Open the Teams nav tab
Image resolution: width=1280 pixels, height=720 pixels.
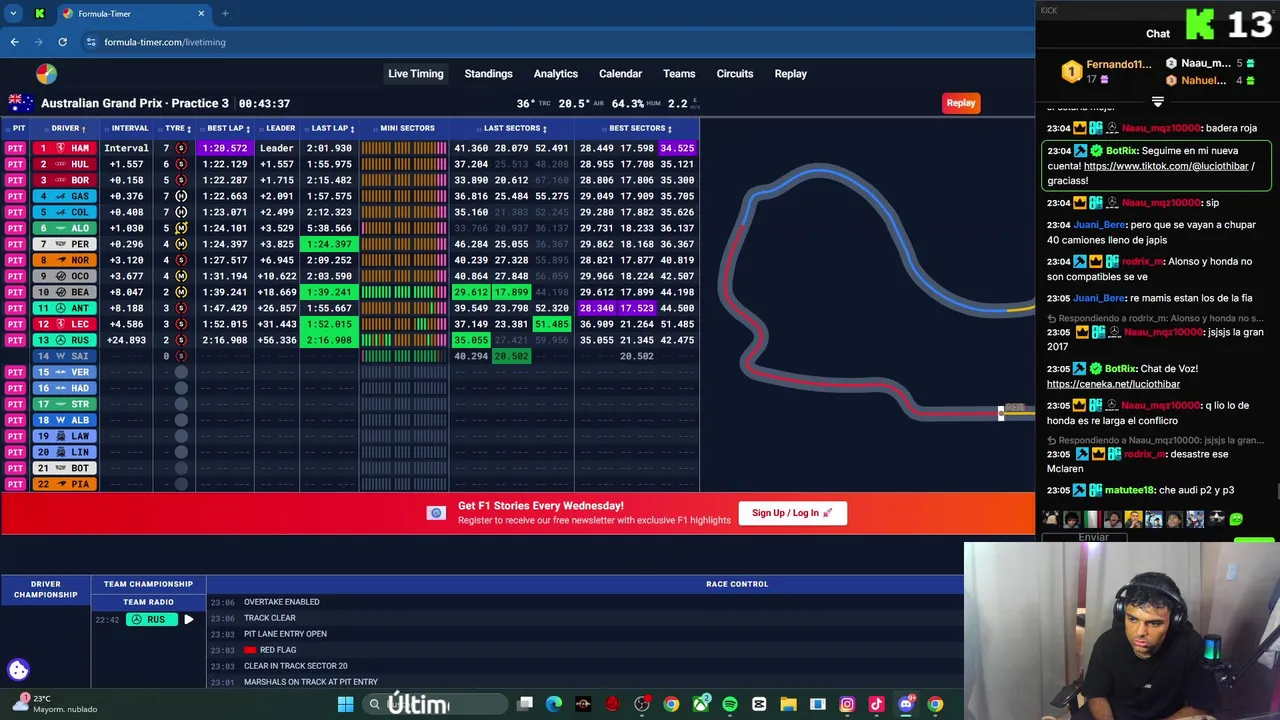[679, 74]
